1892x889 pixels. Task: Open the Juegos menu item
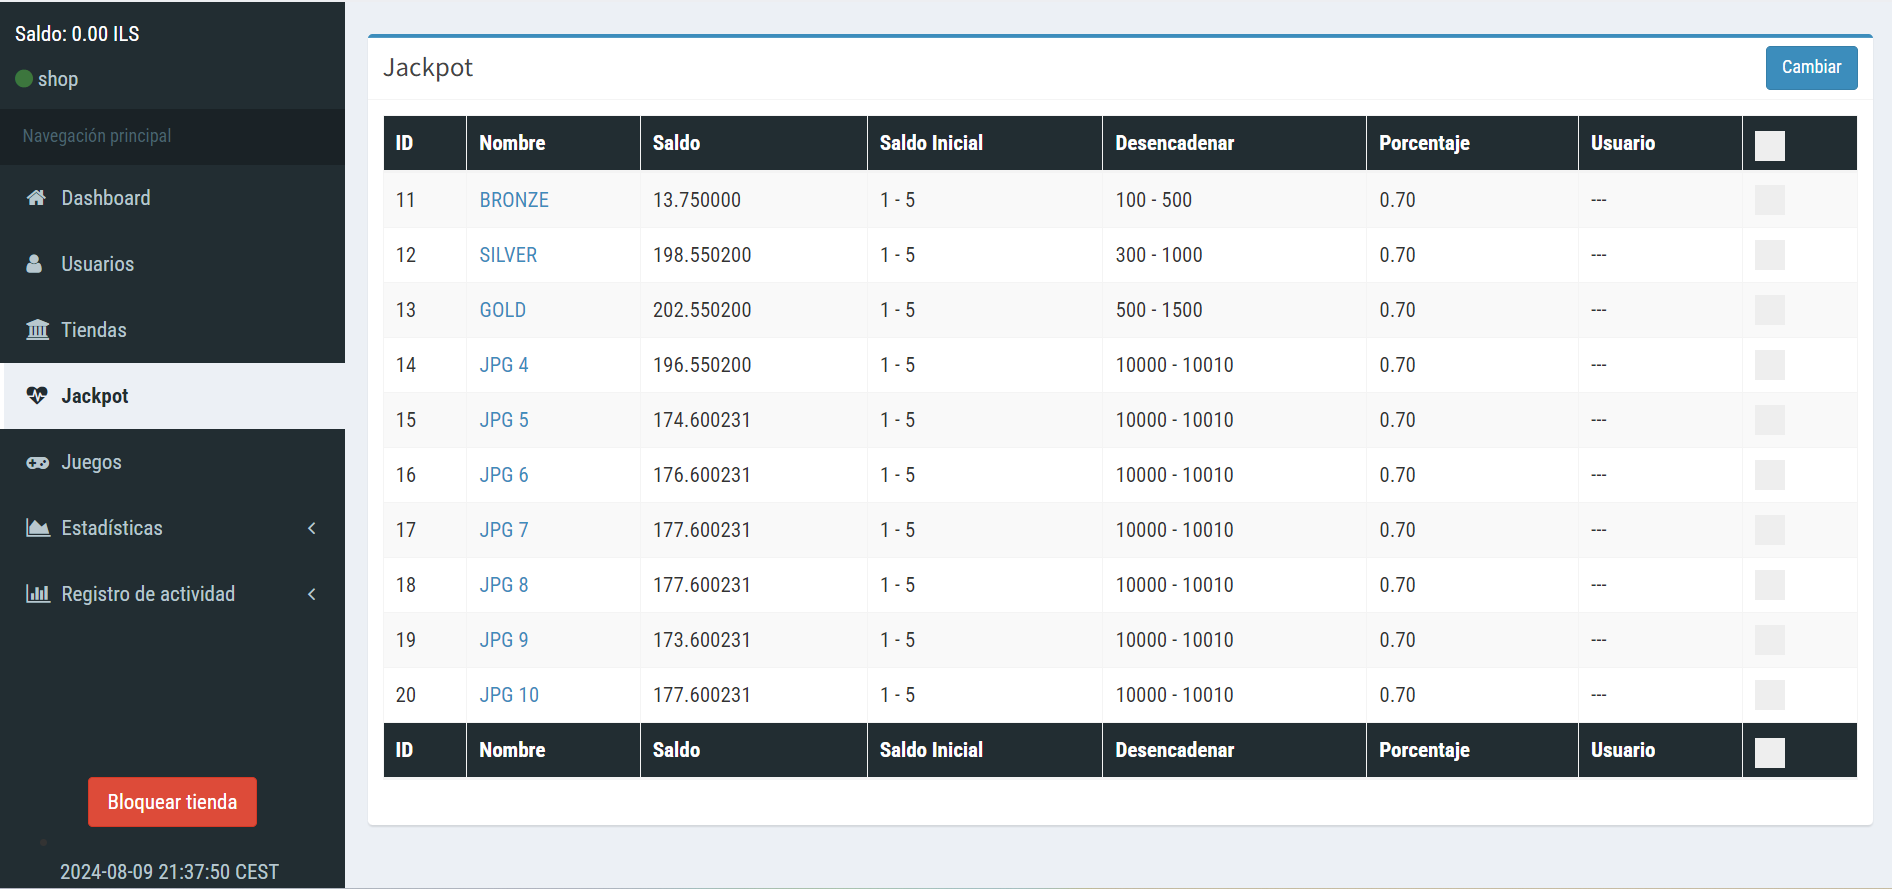click(x=172, y=462)
